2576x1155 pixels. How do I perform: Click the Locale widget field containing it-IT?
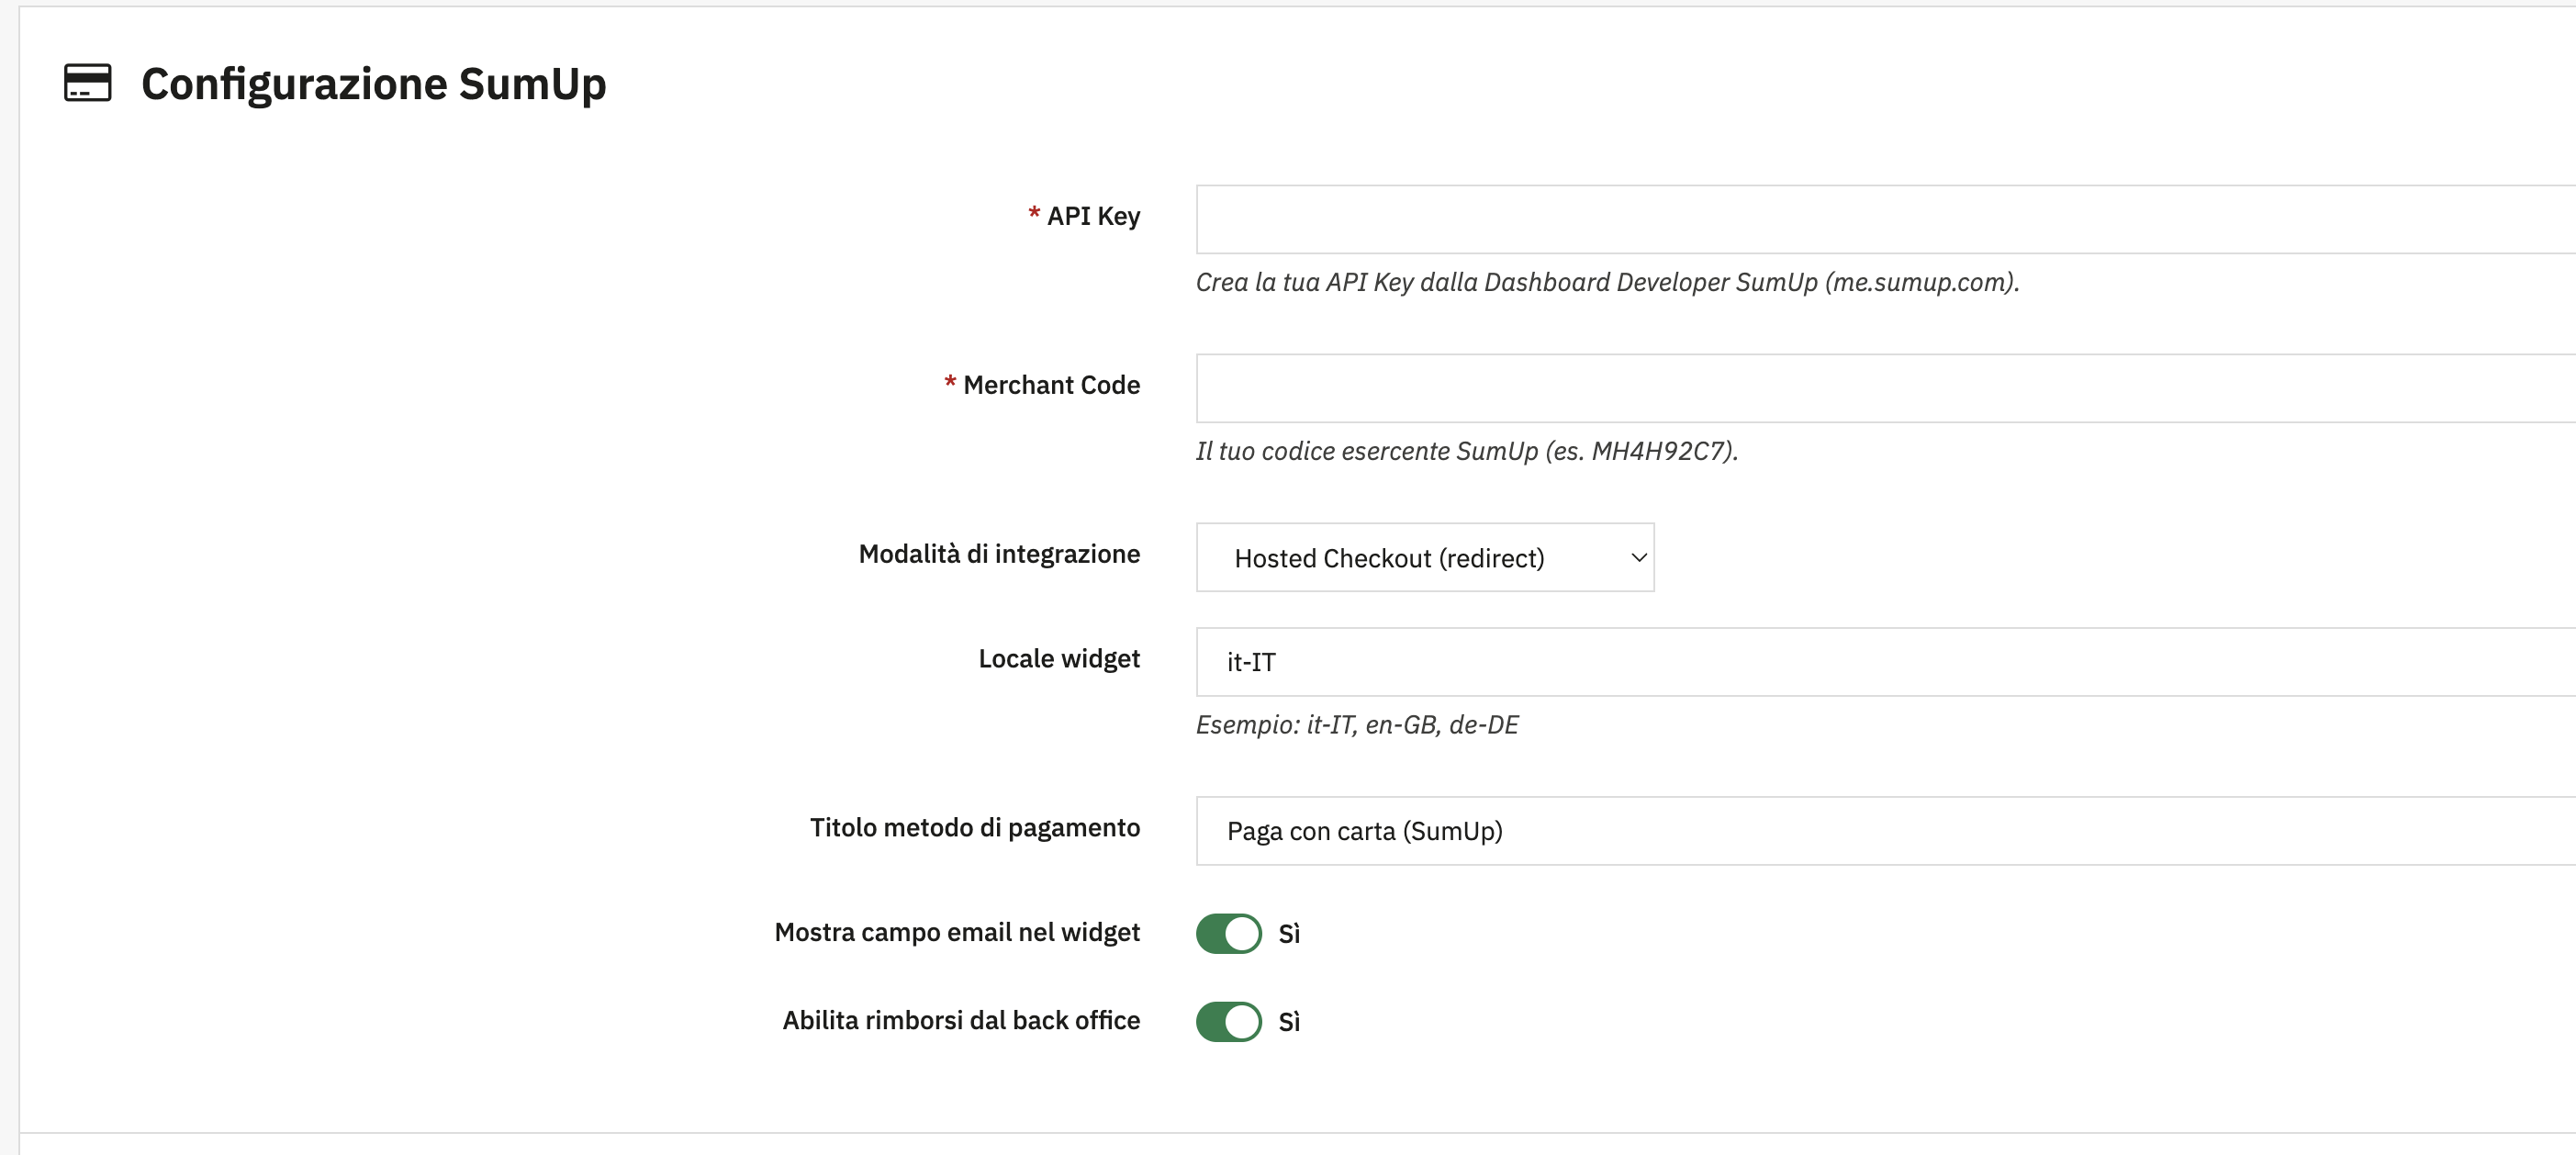tap(1886, 662)
